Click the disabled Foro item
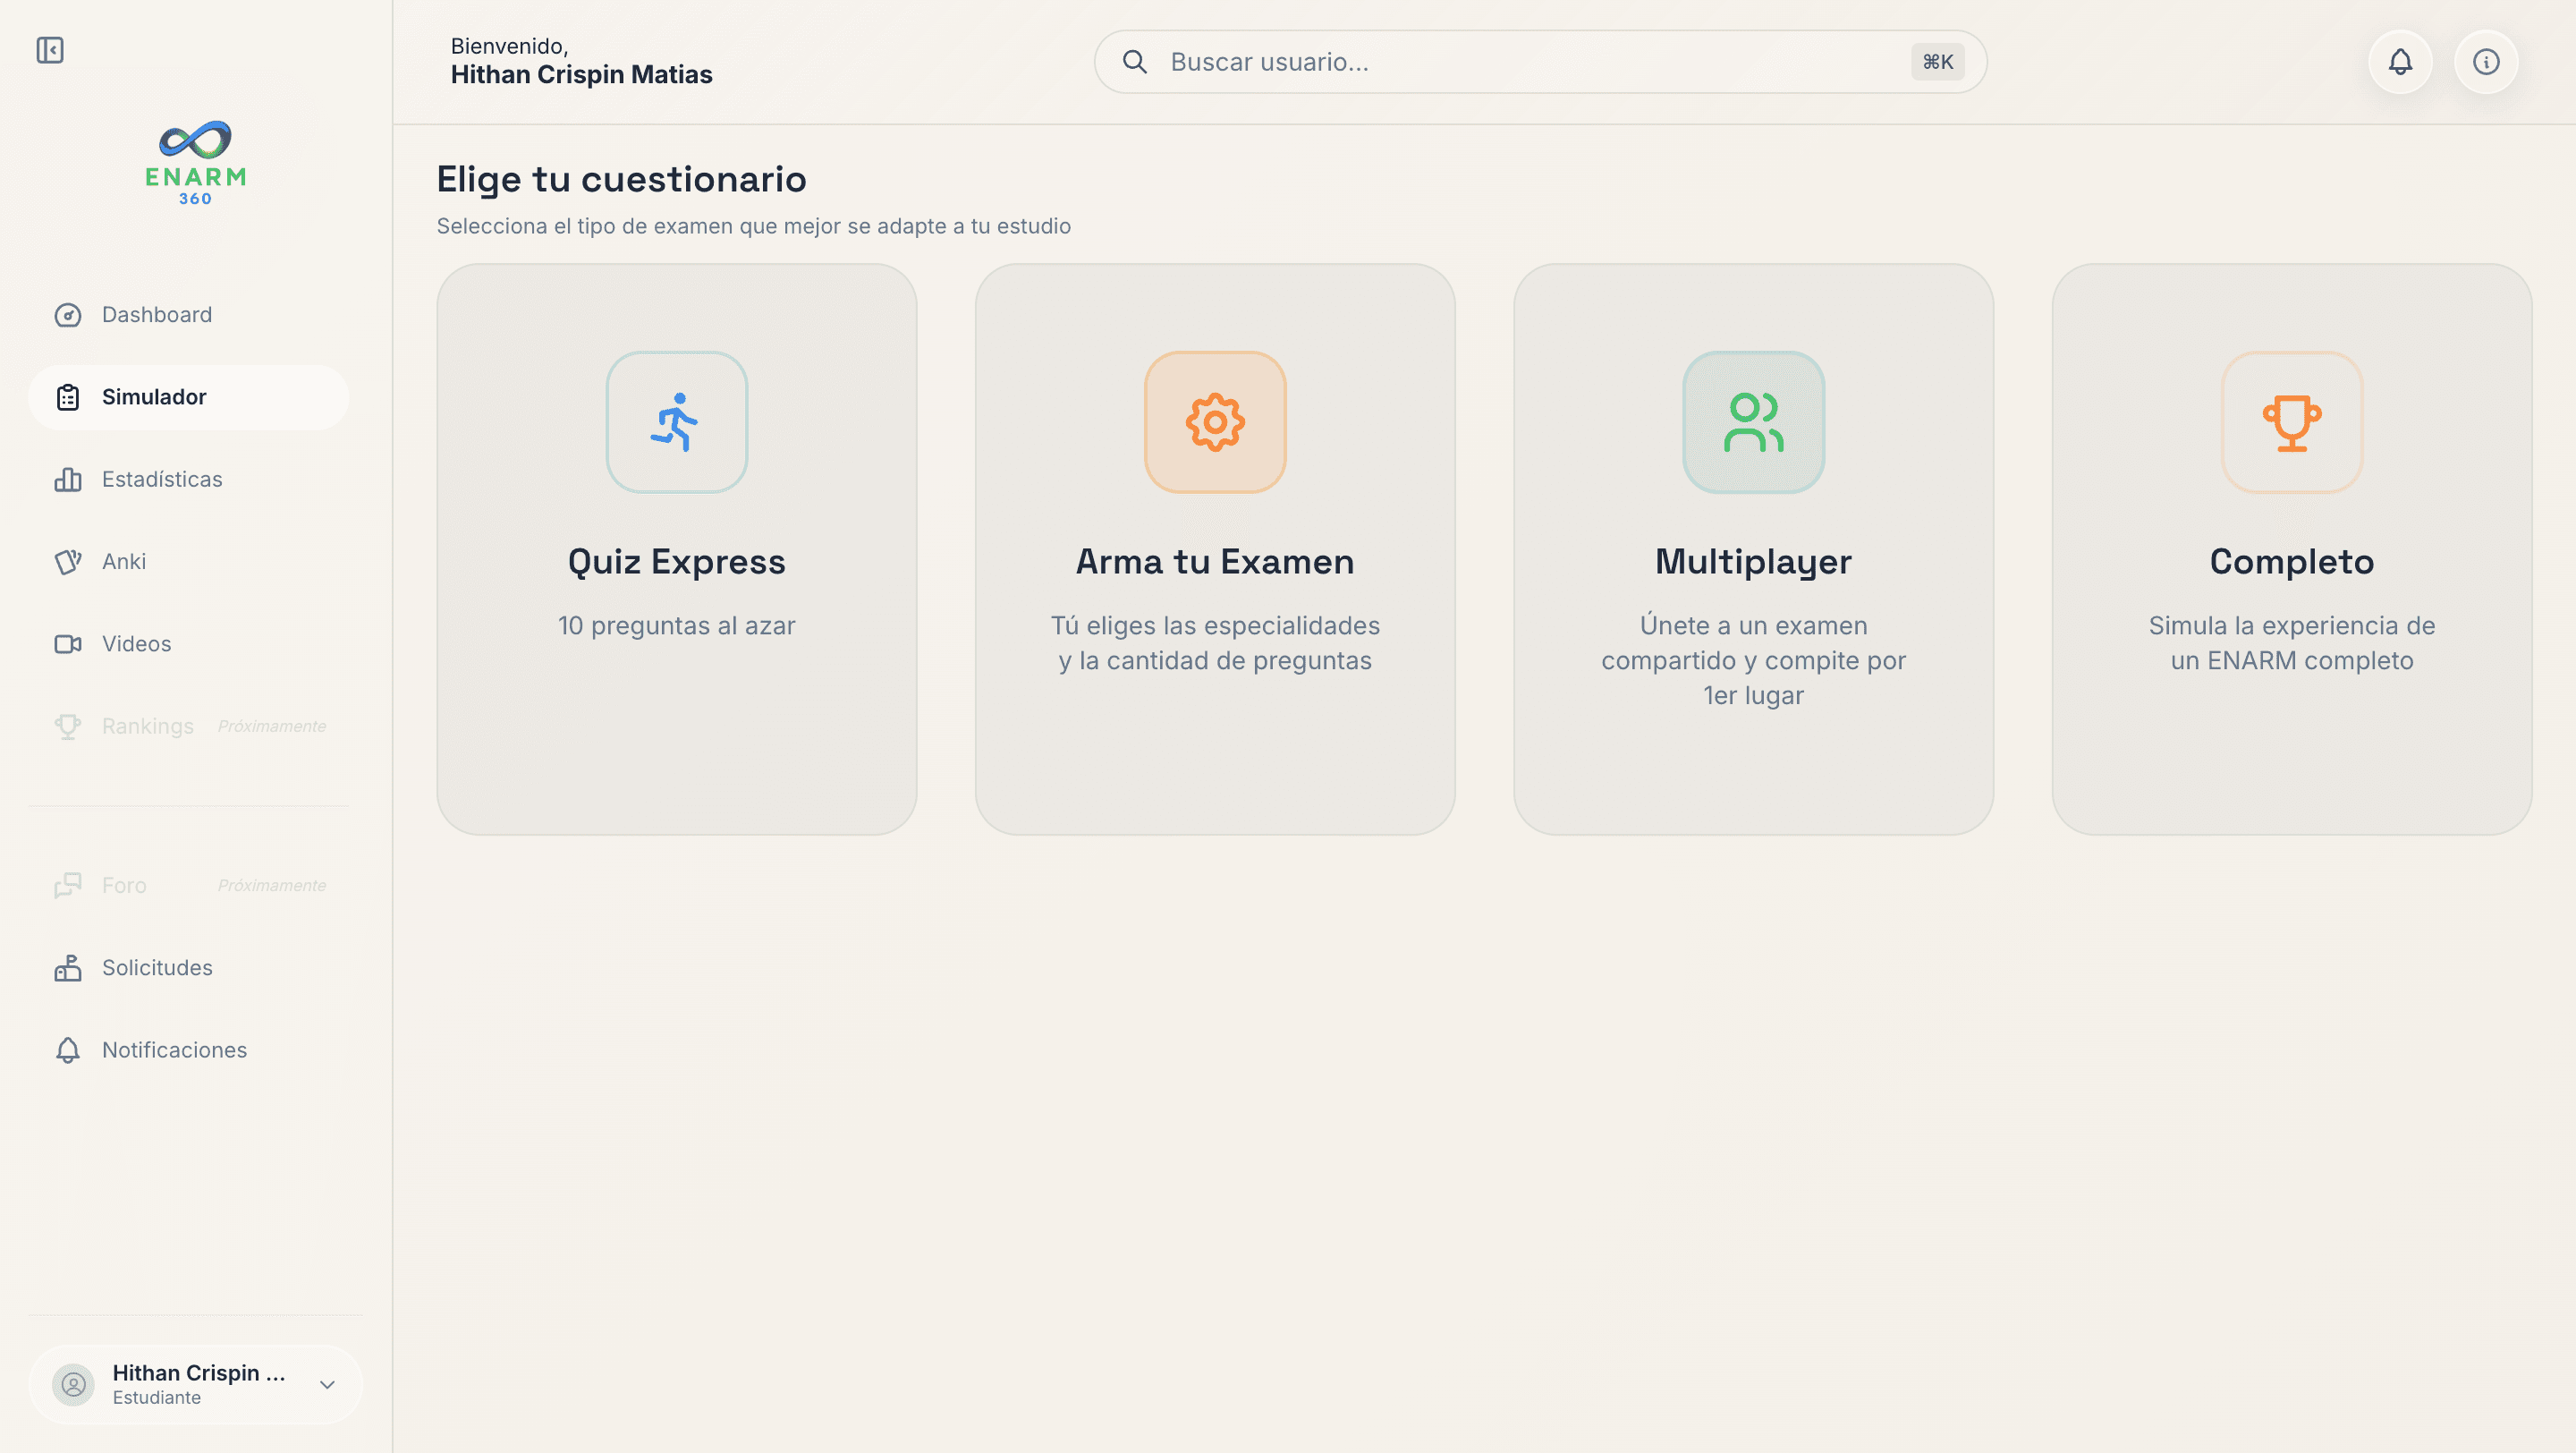The width and height of the screenshot is (2576, 1453). 188,885
